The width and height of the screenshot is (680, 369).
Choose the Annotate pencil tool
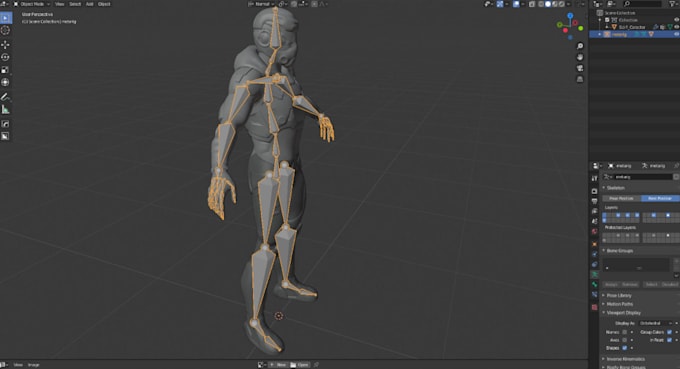5,97
